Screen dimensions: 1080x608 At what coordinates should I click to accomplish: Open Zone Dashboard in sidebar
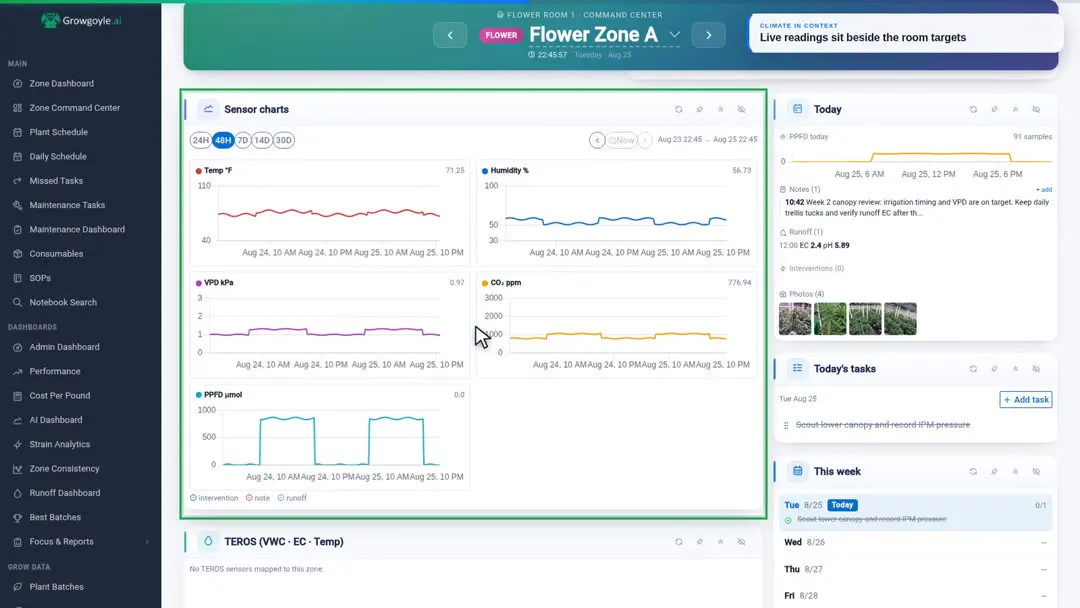(x=61, y=83)
